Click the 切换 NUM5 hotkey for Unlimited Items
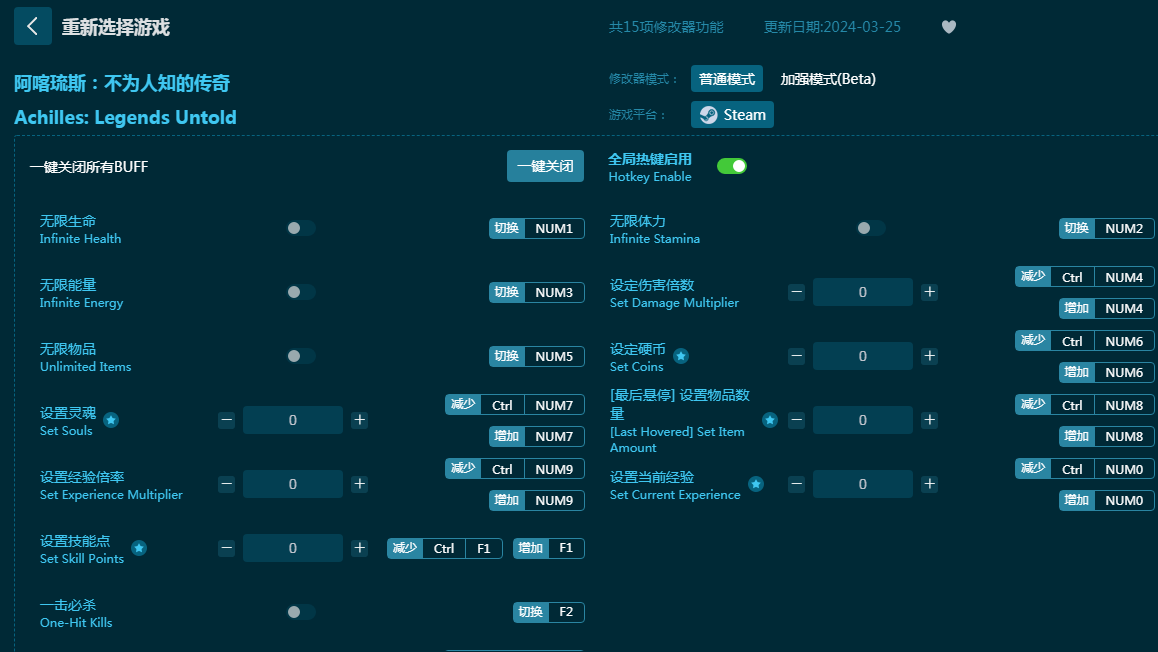Viewport: 1158px width, 652px height. coord(537,356)
